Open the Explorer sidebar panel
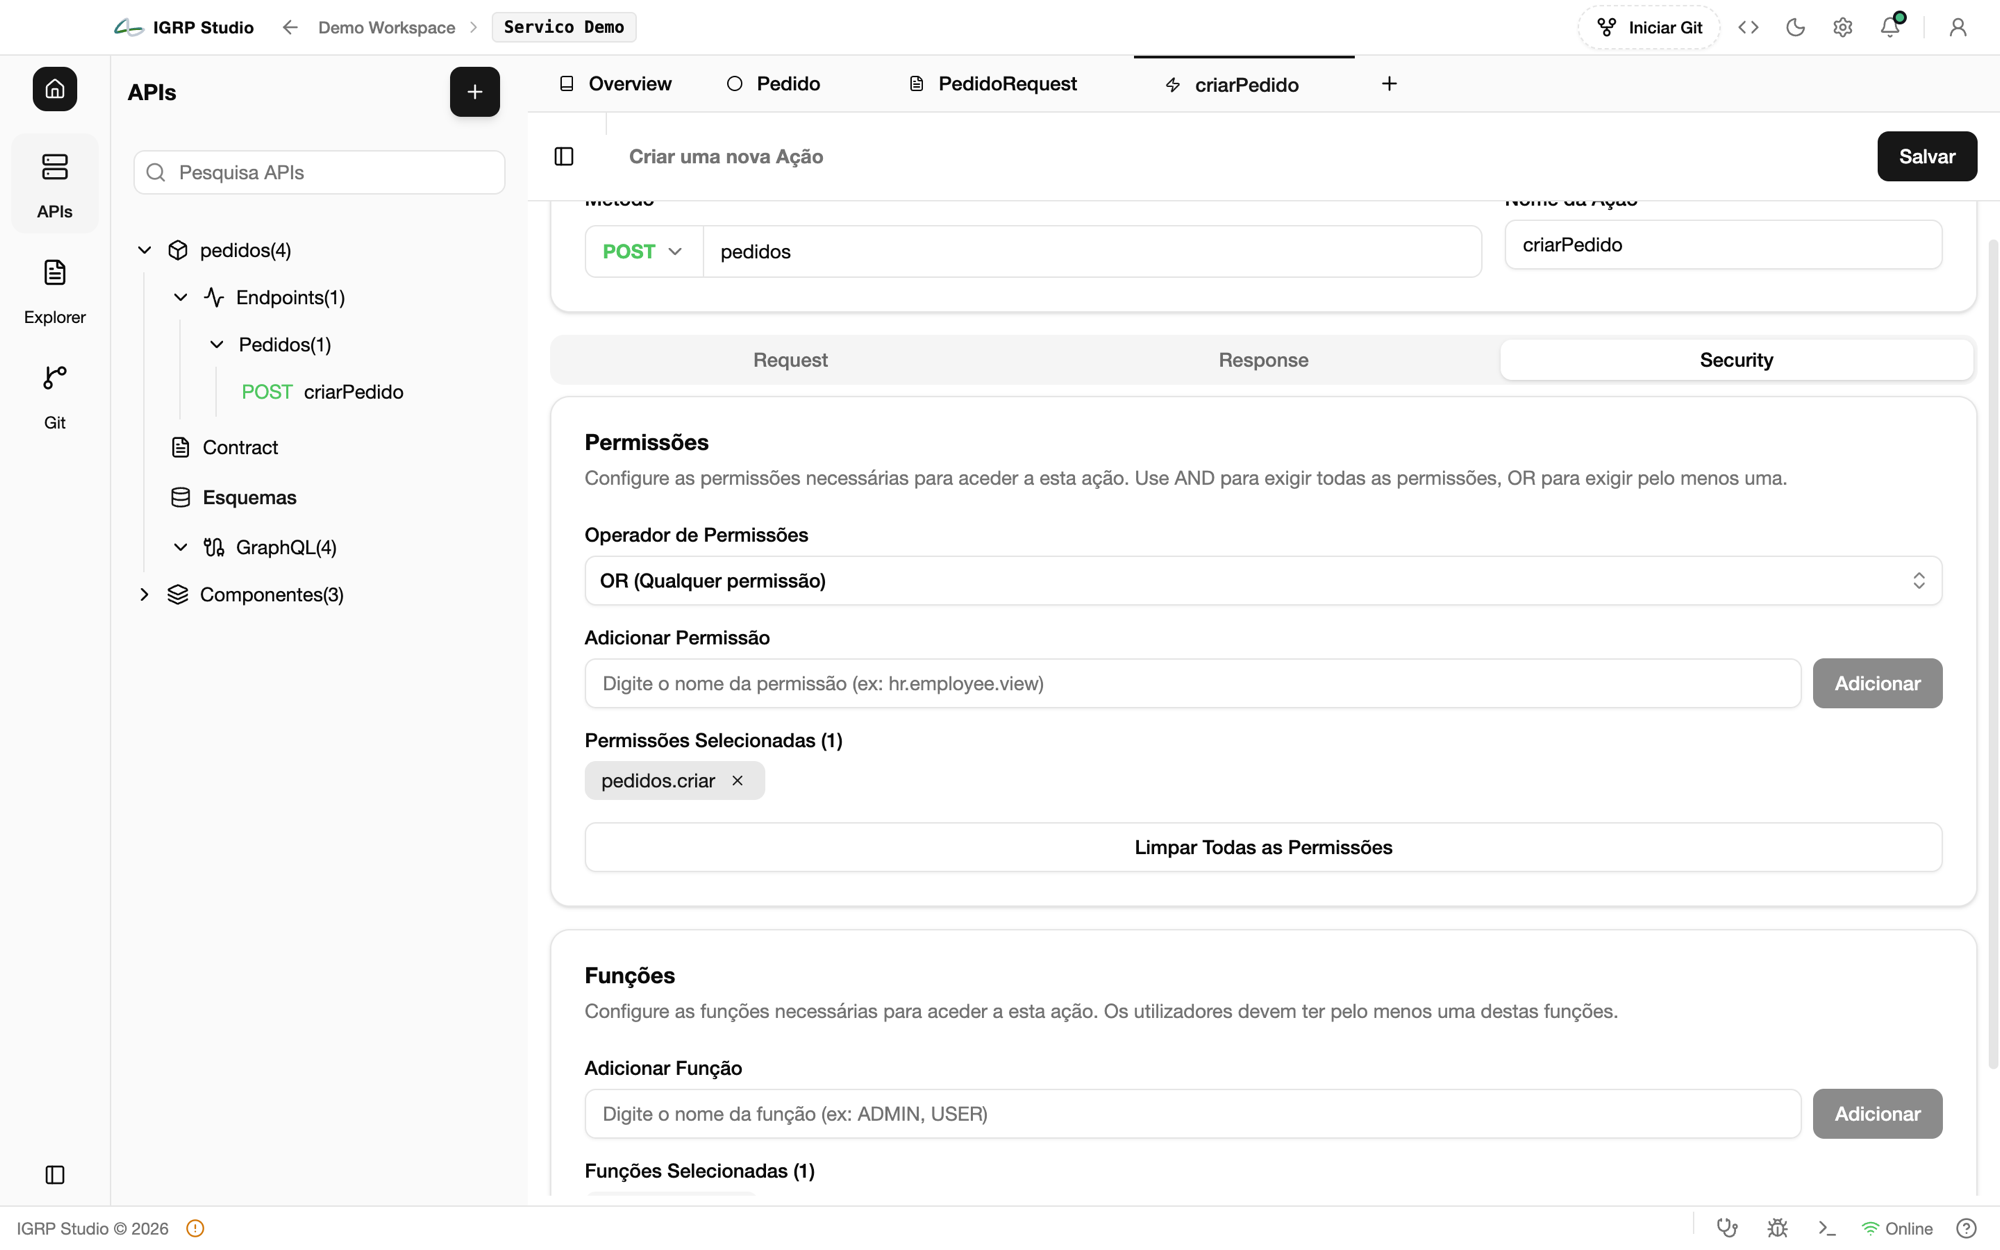This screenshot has height=1250, width=2000. (x=55, y=291)
